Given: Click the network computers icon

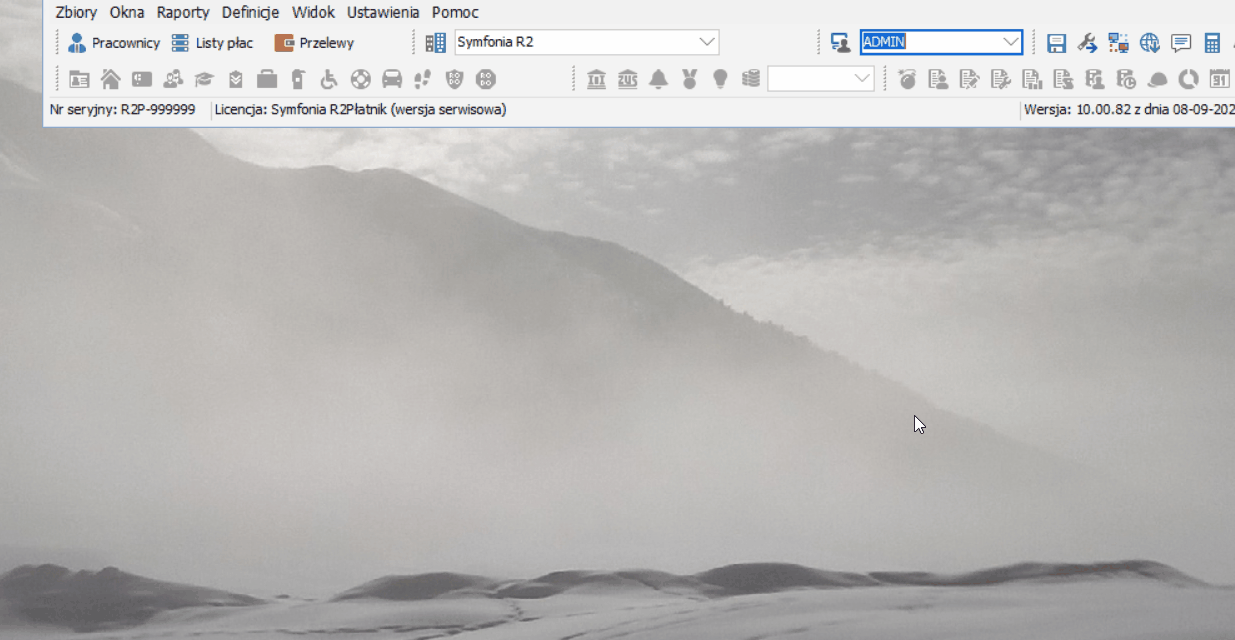Looking at the screenshot, I should [1118, 43].
